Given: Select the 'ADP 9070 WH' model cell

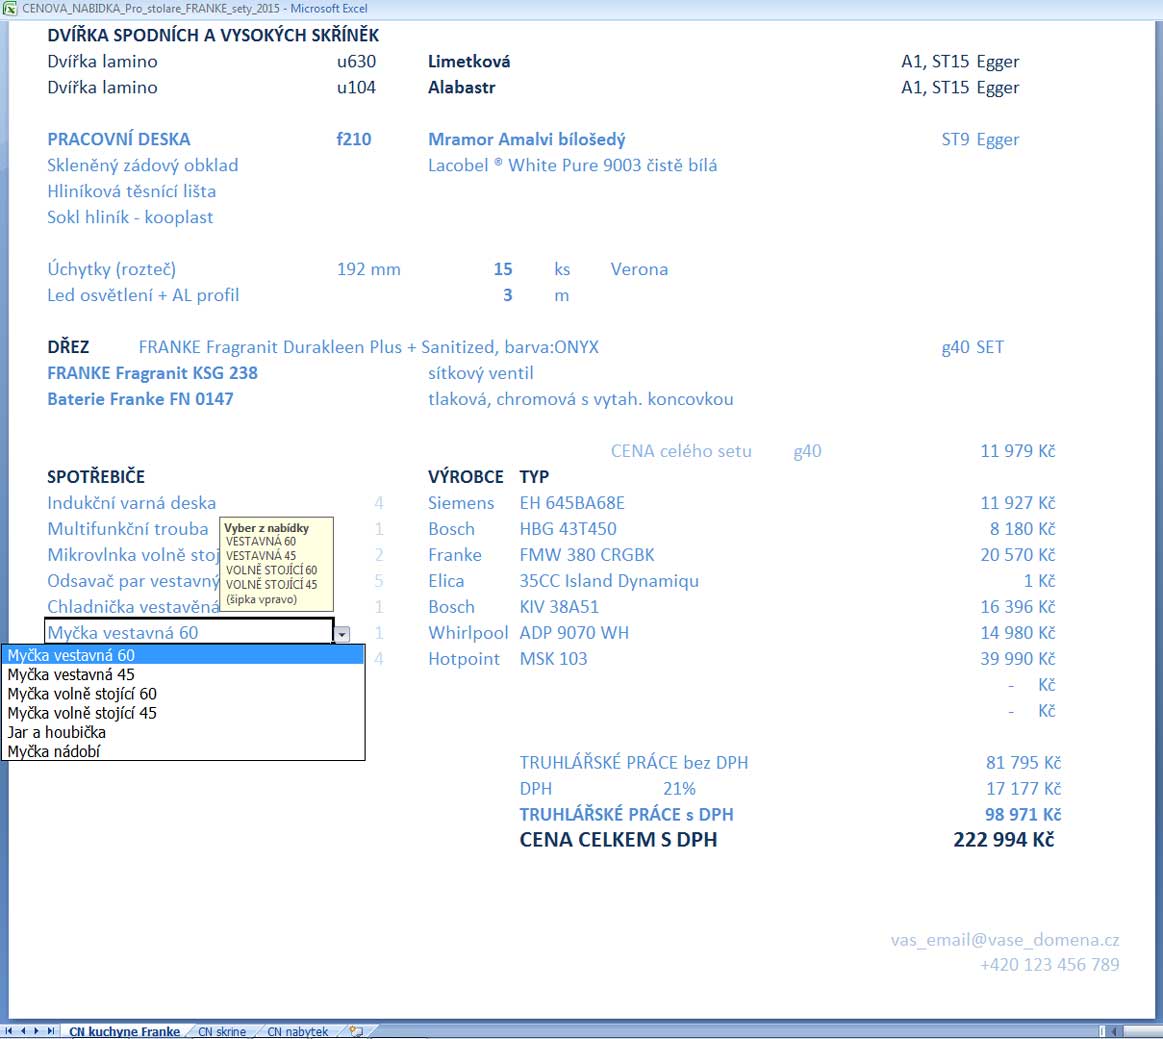Looking at the screenshot, I should point(574,633).
